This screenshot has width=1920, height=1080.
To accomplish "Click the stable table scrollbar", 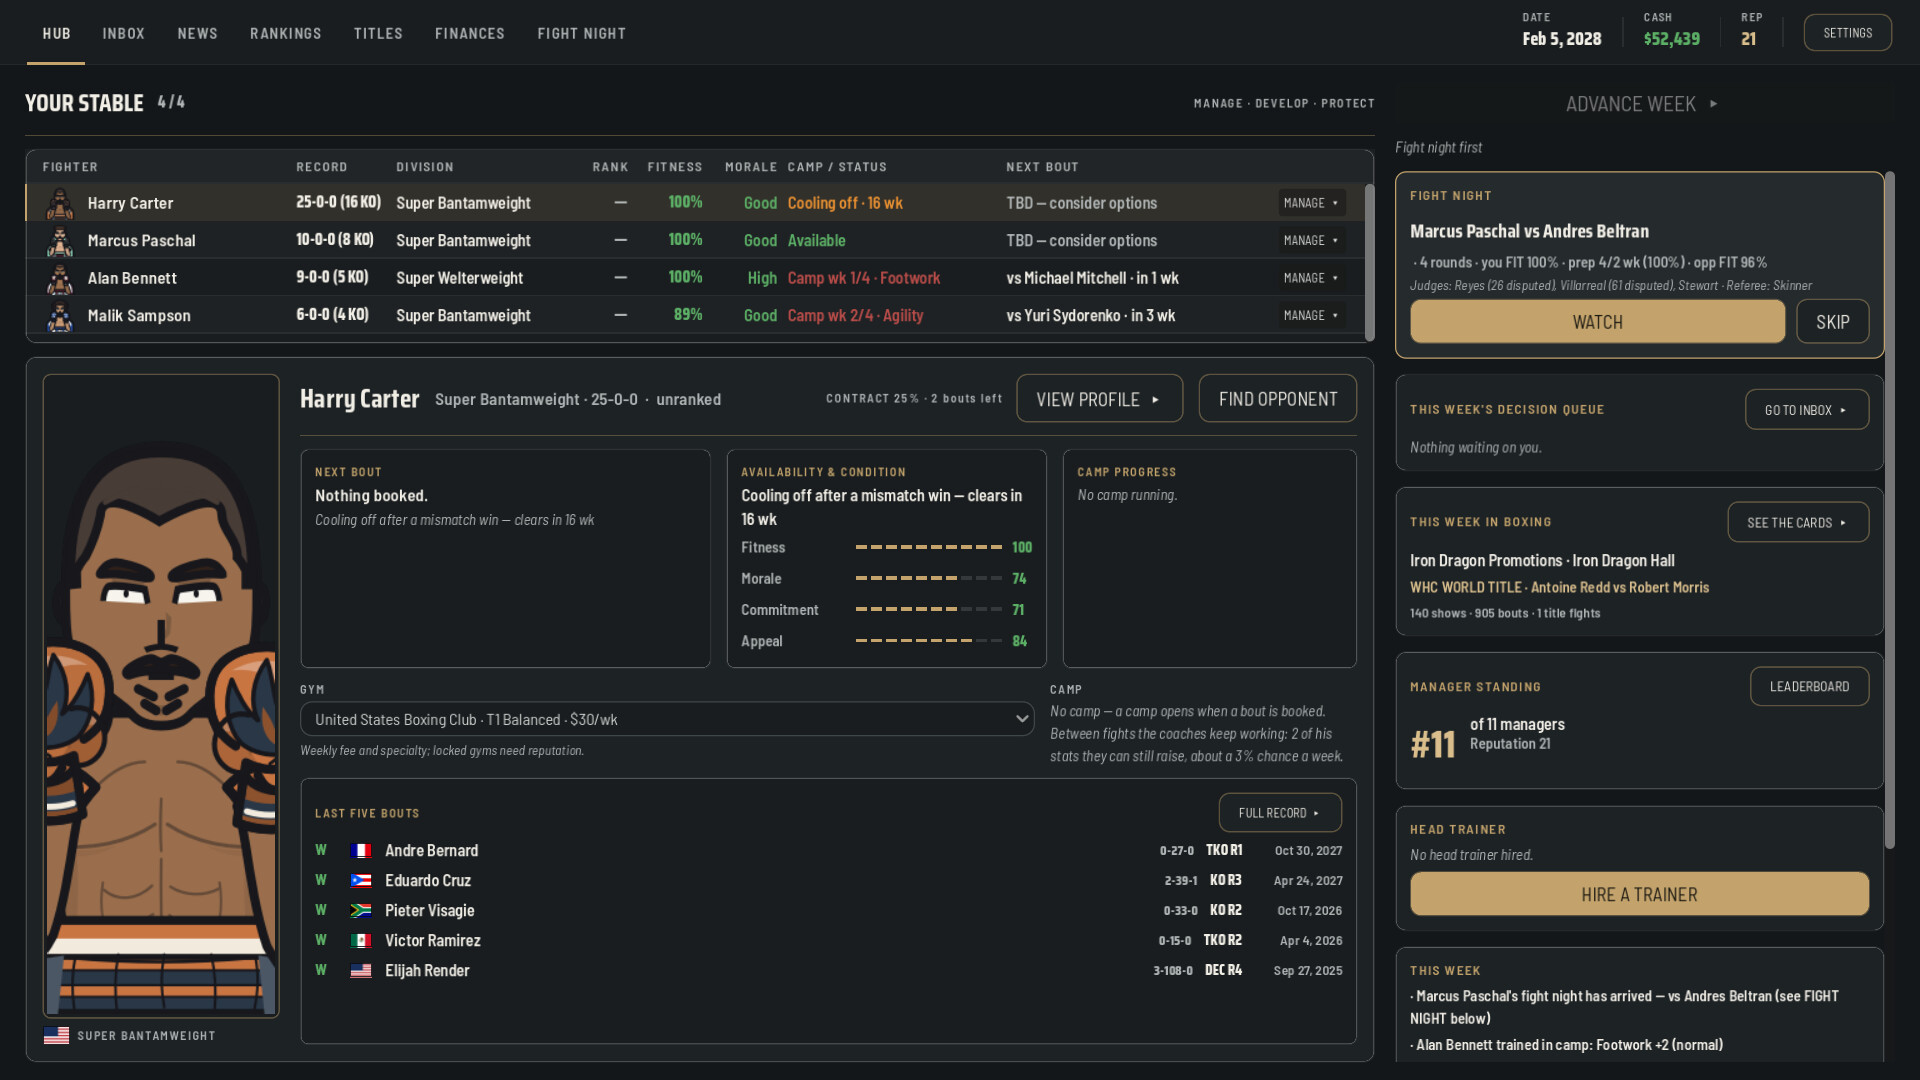I will (1369, 262).
